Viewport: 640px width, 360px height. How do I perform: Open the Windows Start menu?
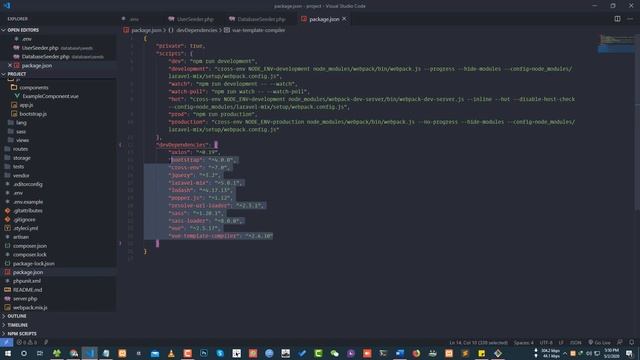pos(7,353)
